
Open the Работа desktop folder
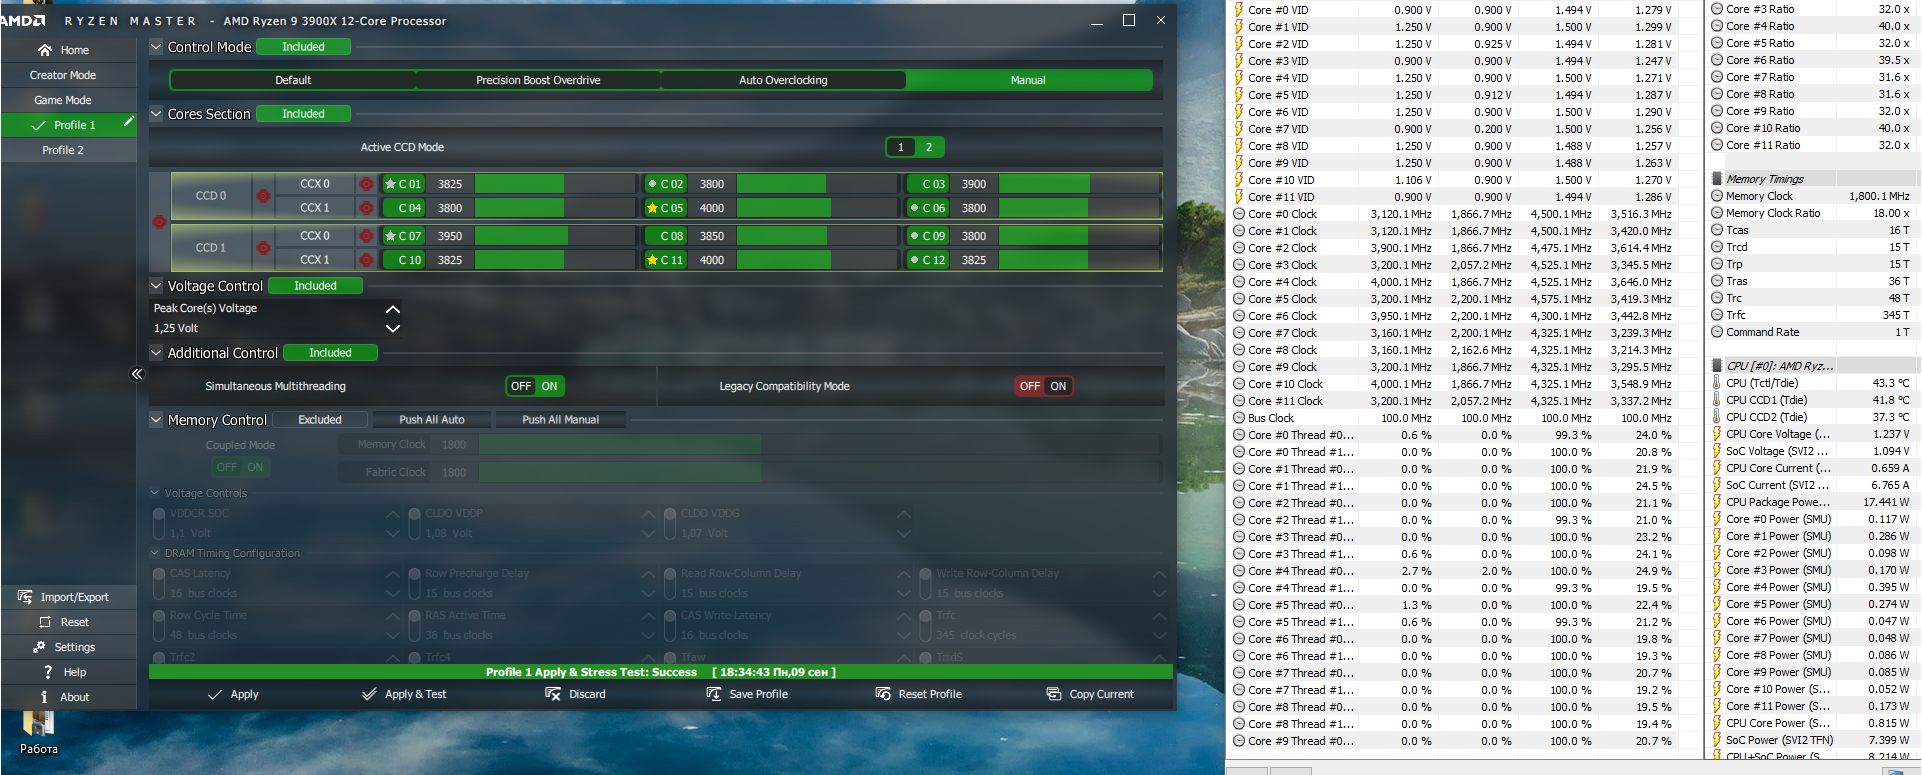click(x=38, y=732)
